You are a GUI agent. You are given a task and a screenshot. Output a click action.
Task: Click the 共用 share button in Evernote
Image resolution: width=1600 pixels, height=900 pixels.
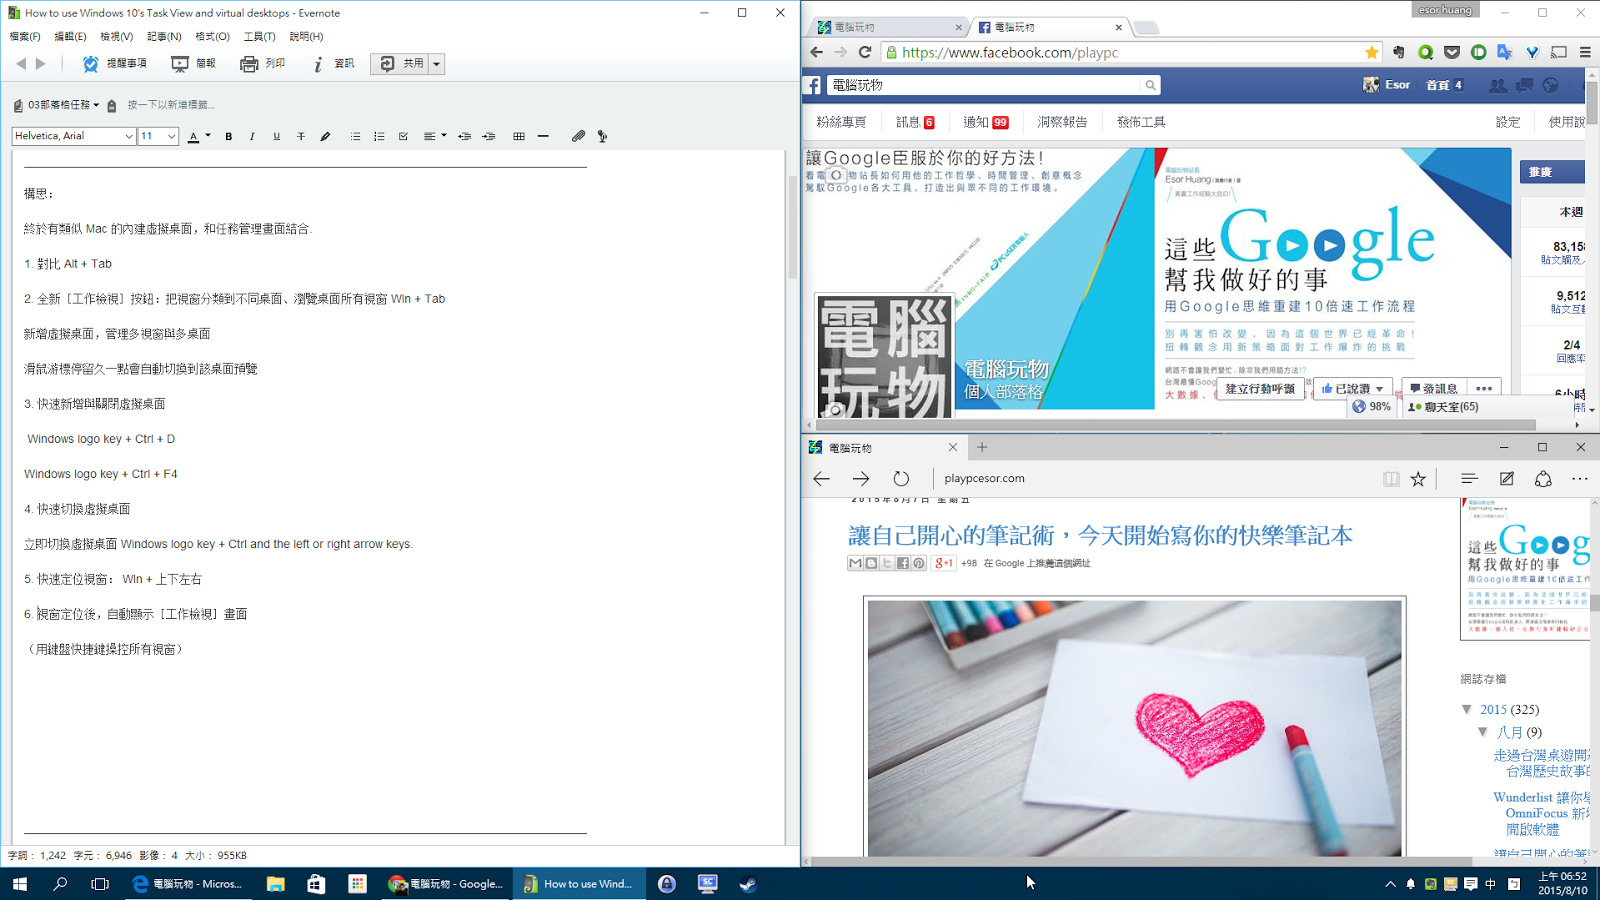[x=400, y=64]
